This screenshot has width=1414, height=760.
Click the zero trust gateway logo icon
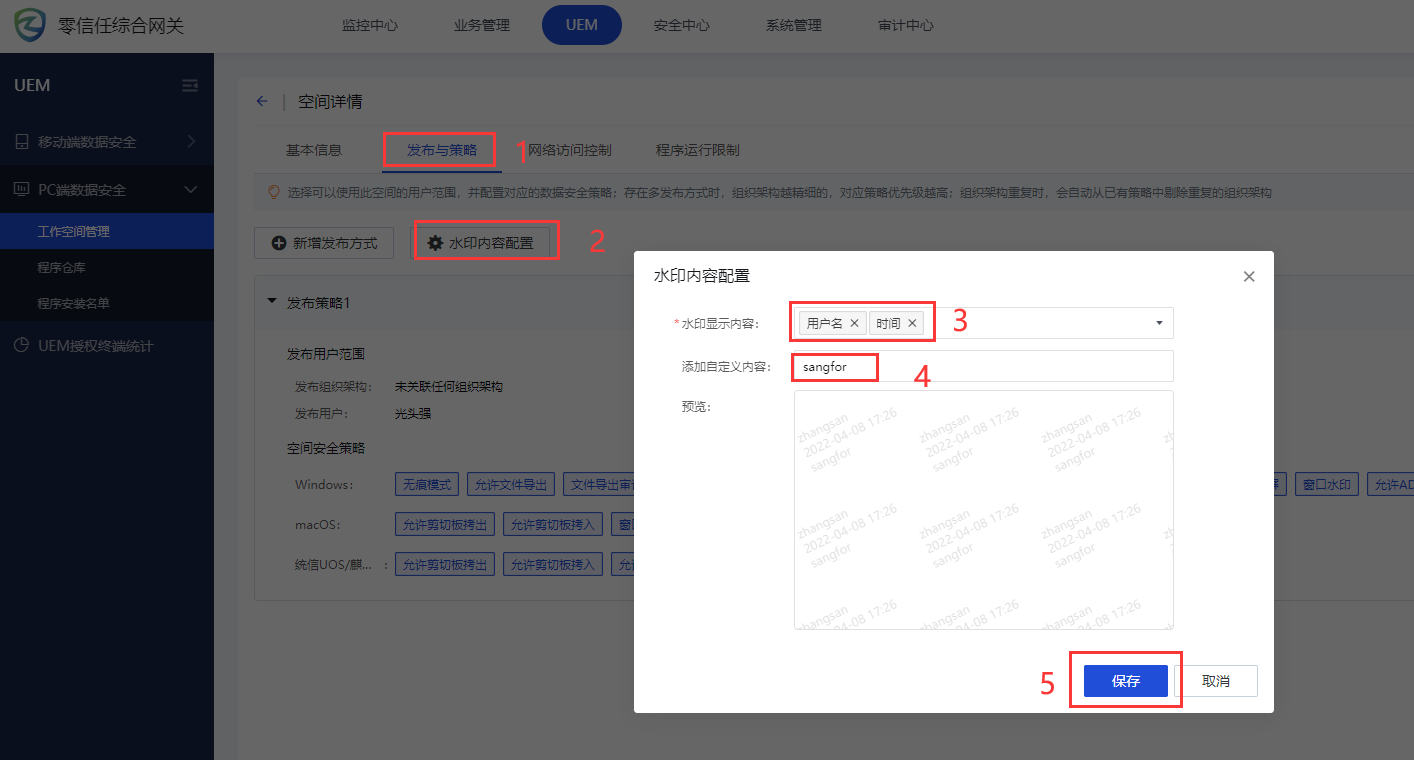29,25
